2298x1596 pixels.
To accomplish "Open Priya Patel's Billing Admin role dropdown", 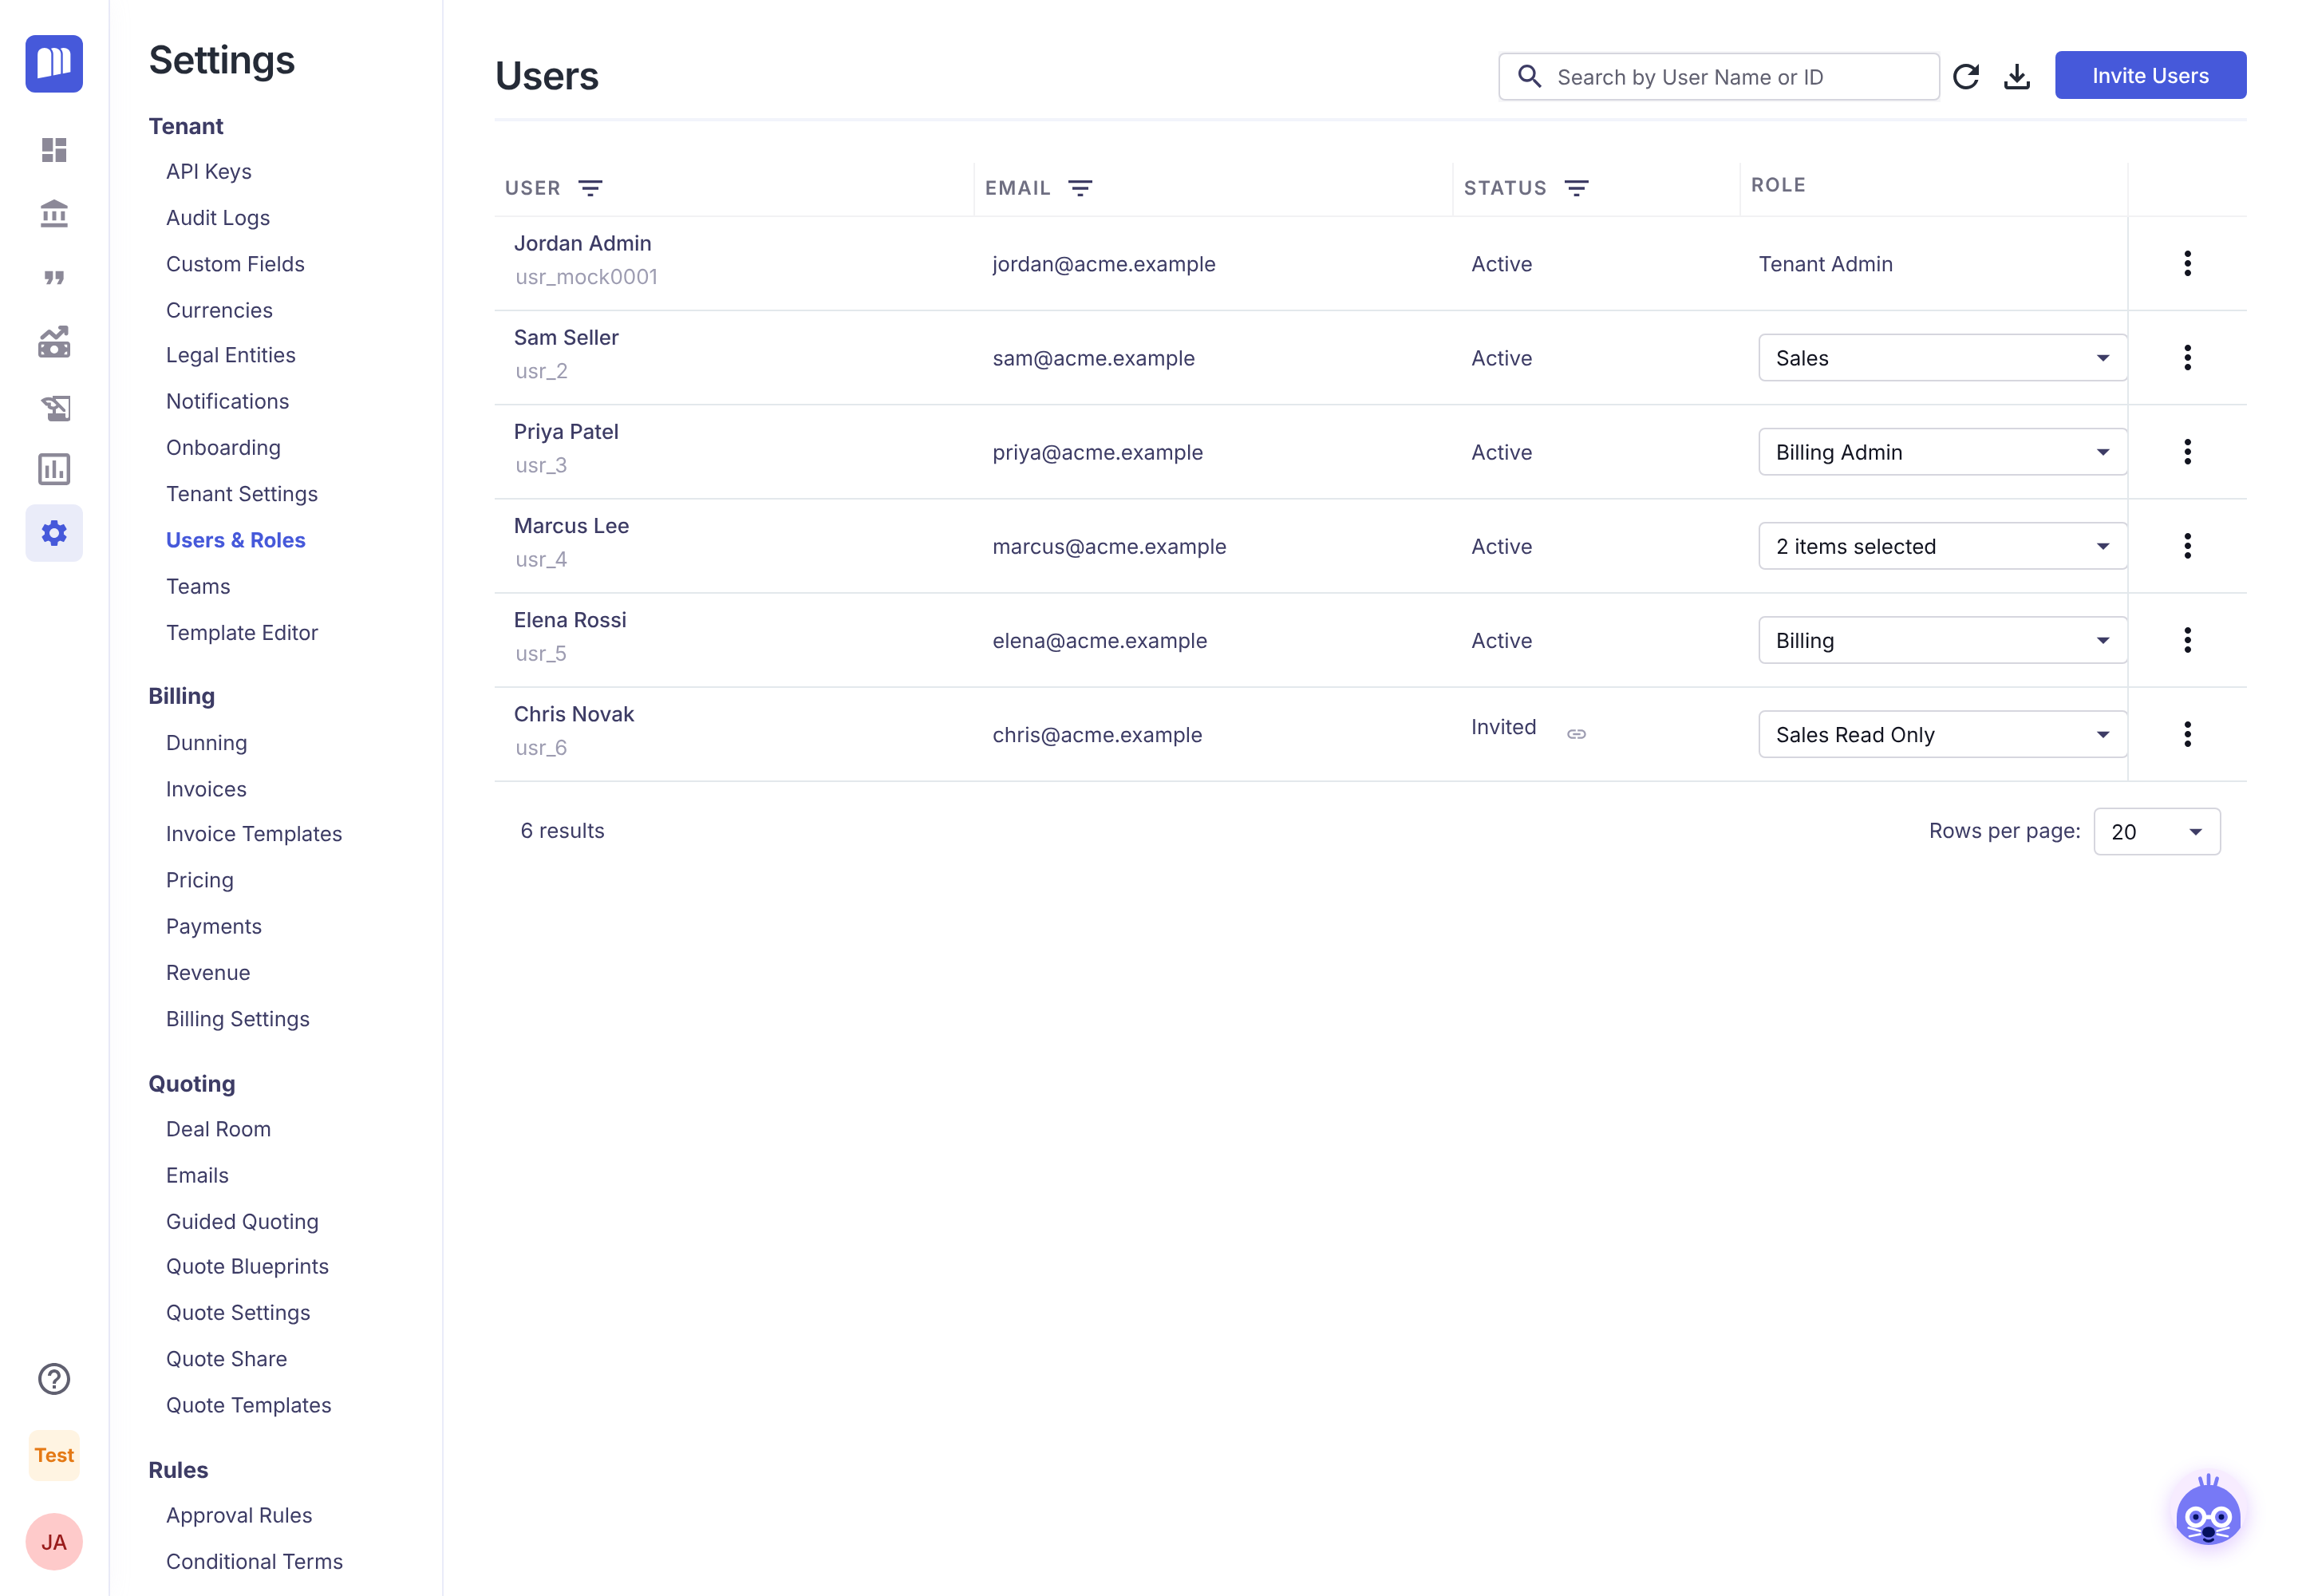I will 1942,452.
